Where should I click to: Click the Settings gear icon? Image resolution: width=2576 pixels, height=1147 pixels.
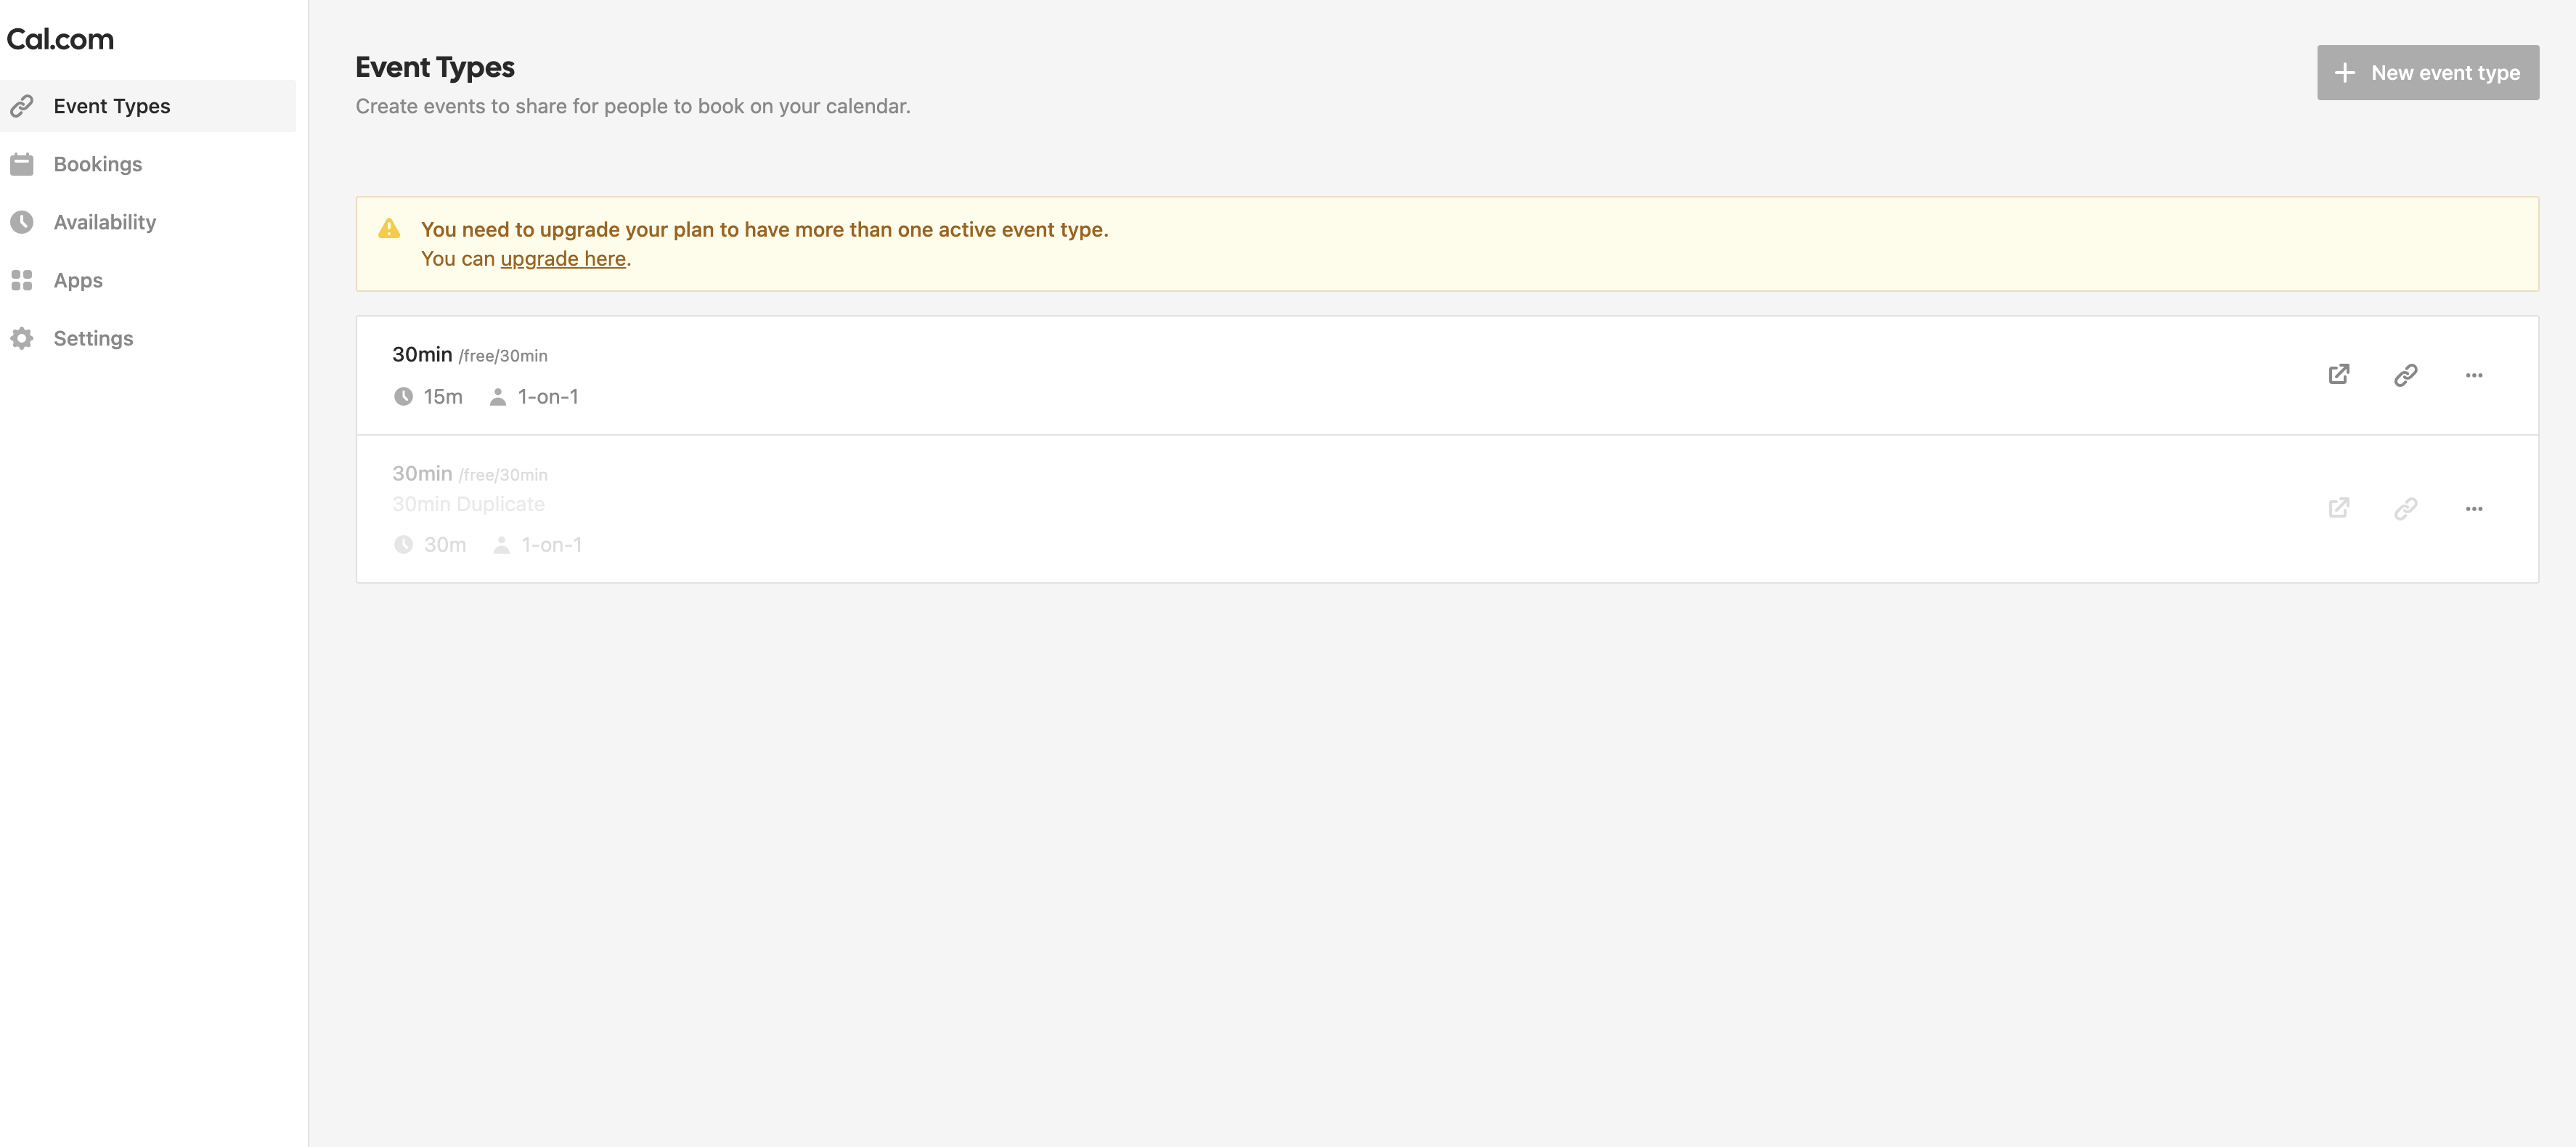coord(22,338)
